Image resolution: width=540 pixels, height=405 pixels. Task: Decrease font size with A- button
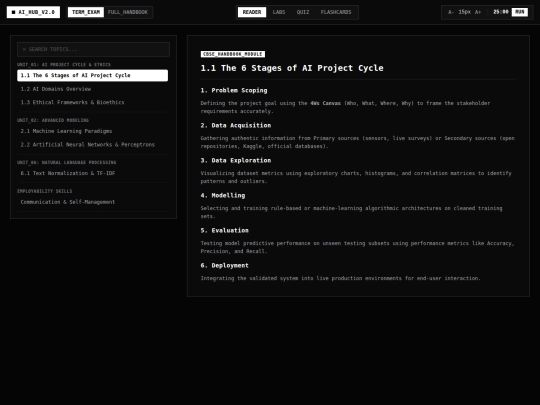451,12
